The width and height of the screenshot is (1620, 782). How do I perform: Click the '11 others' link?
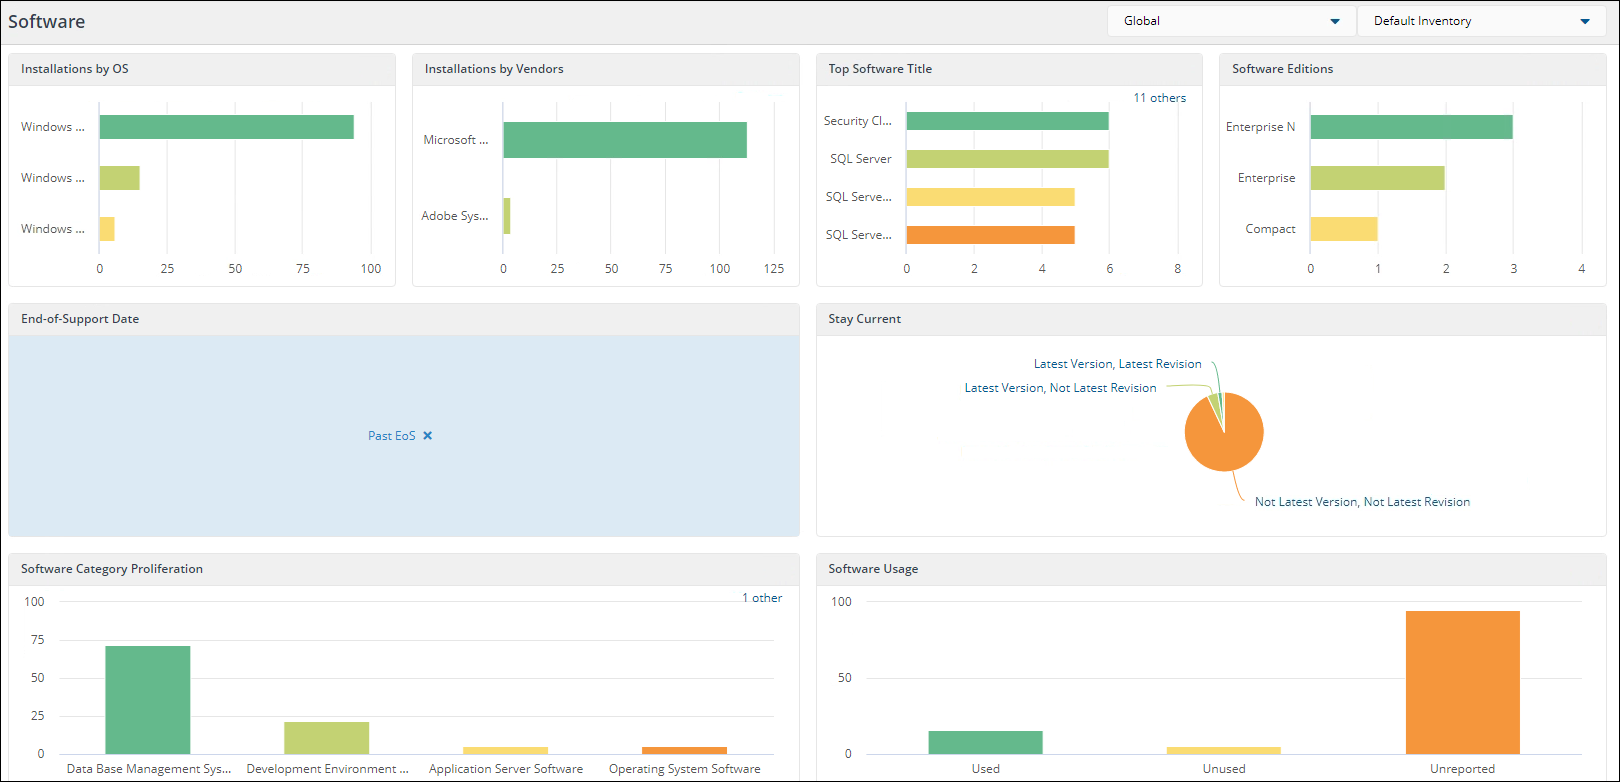click(1159, 98)
